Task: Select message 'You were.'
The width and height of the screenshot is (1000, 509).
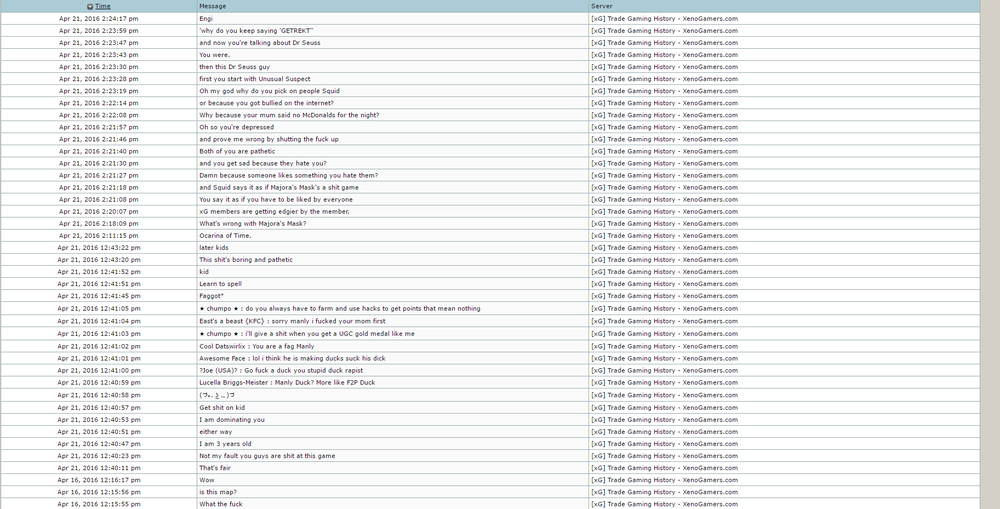Action: (x=214, y=55)
